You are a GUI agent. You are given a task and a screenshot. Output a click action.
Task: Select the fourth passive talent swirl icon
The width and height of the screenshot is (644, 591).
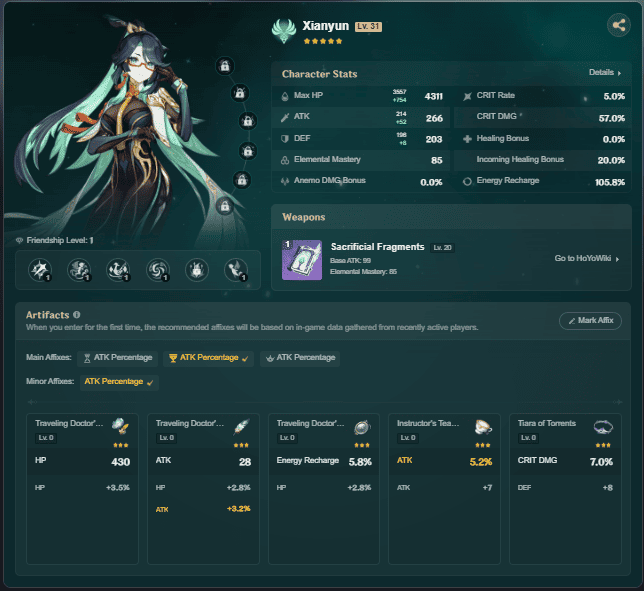tap(158, 270)
